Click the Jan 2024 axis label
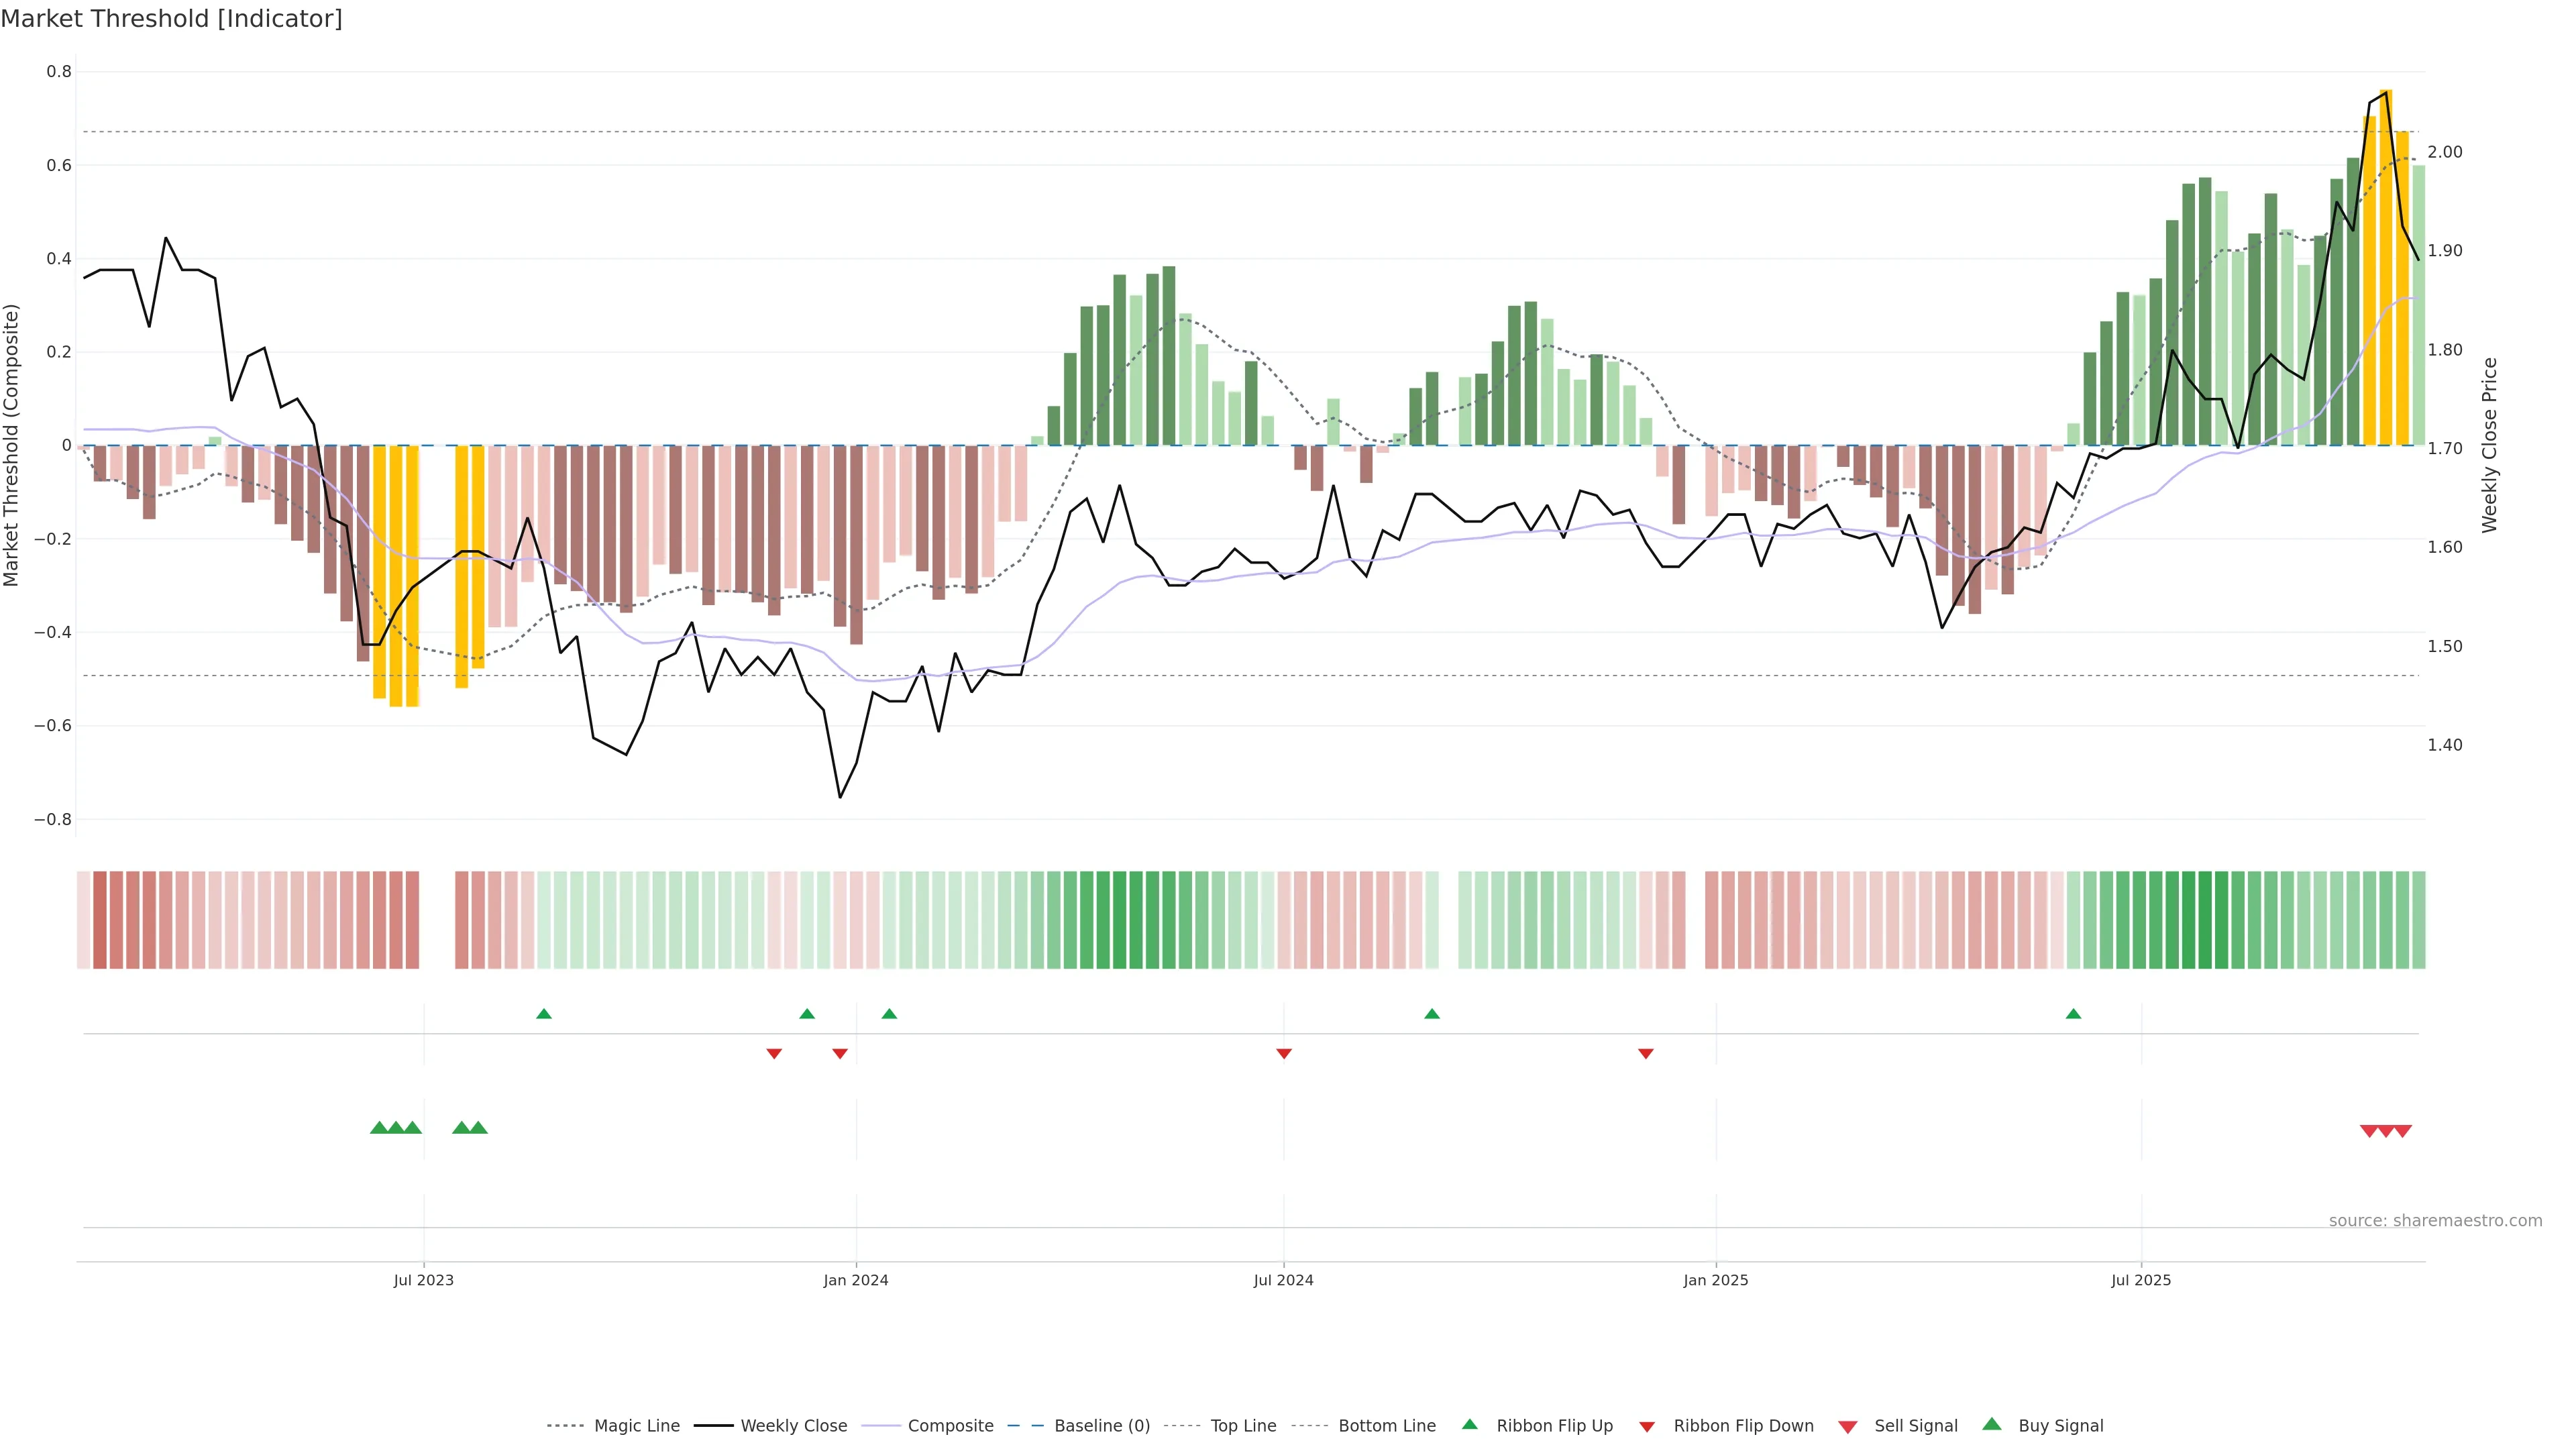Image resolution: width=2576 pixels, height=1449 pixels. click(855, 1280)
